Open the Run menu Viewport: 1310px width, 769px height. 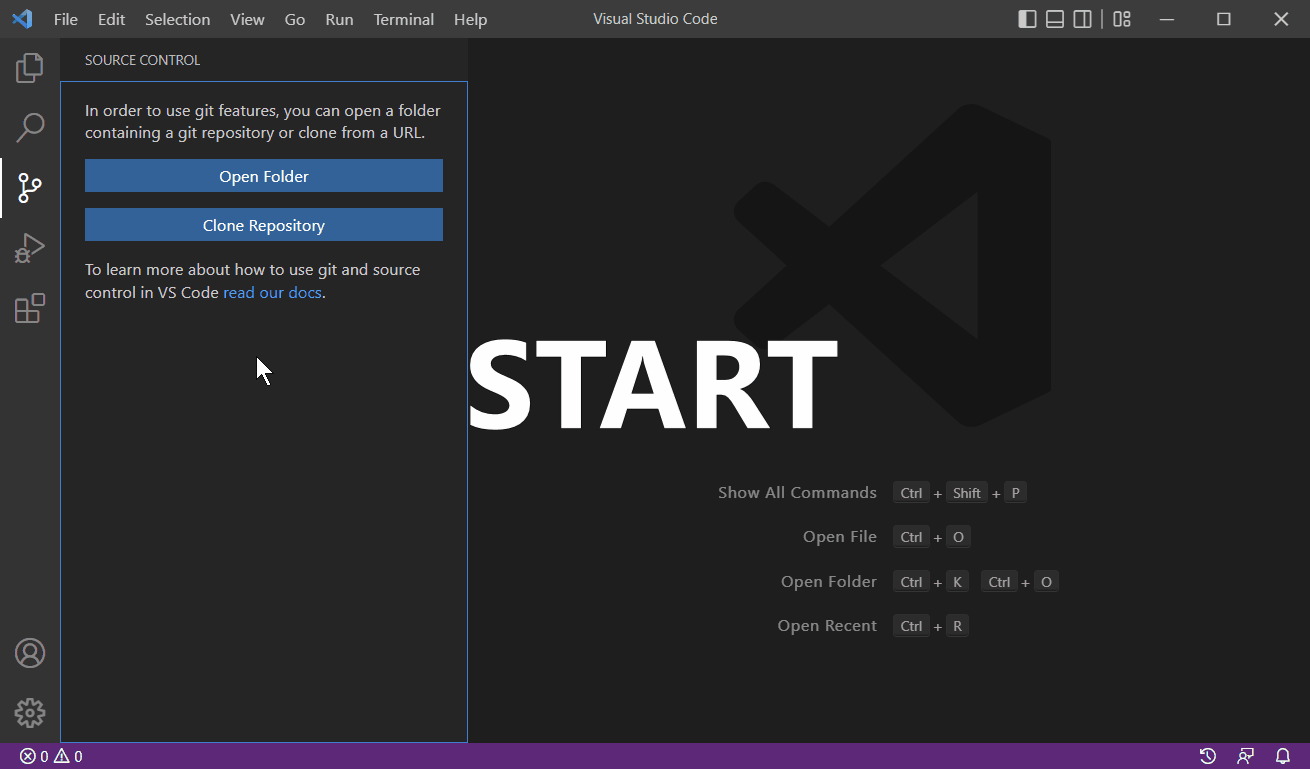click(339, 19)
